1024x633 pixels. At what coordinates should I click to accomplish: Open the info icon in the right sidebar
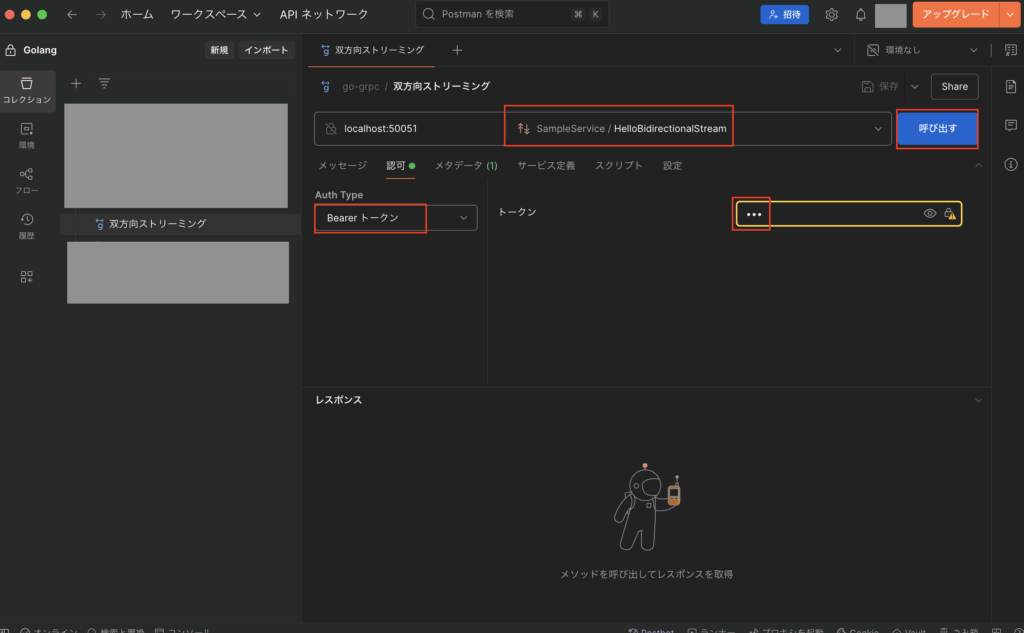(1010, 165)
